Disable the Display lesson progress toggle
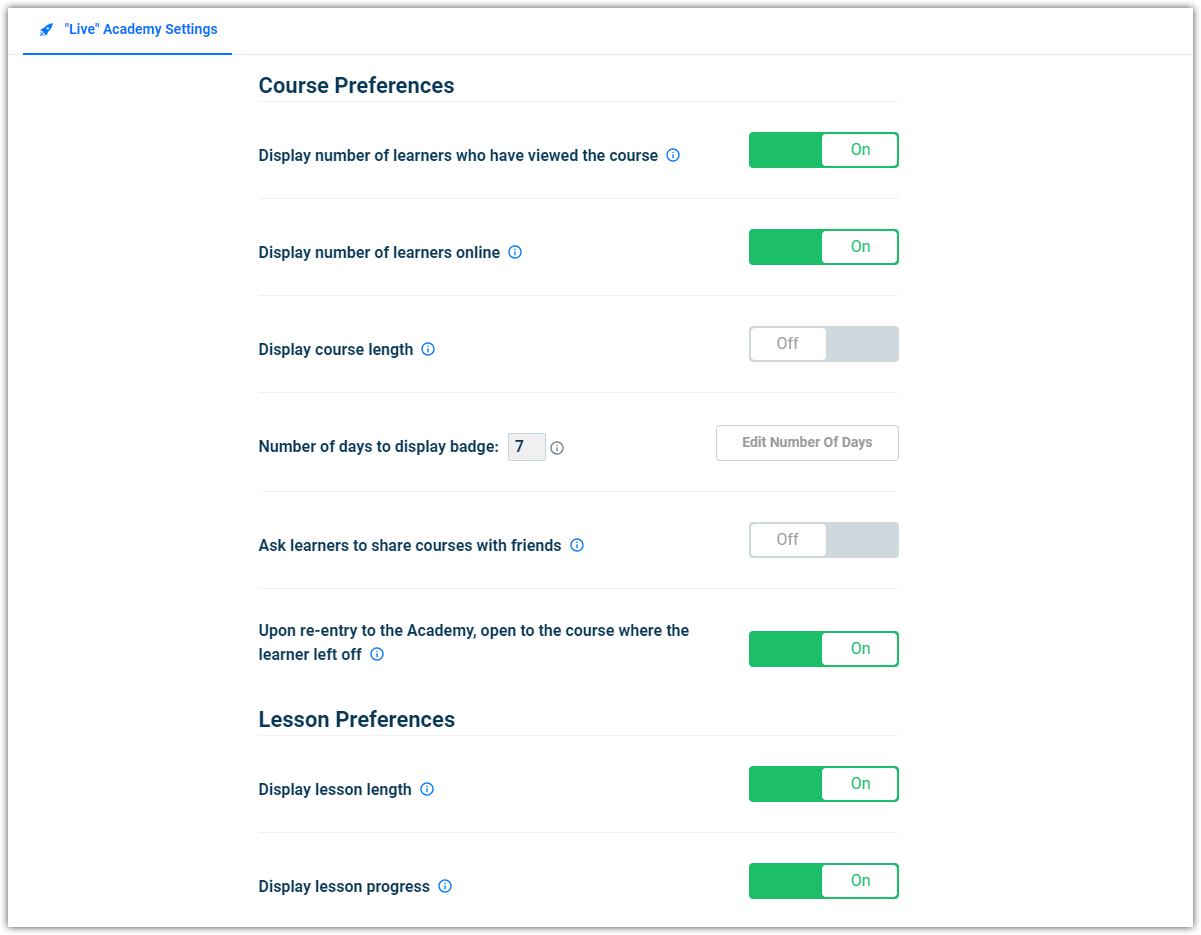The height and width of the screenshot is (935, 1201). pyautogui.click(x=824, y=881)
